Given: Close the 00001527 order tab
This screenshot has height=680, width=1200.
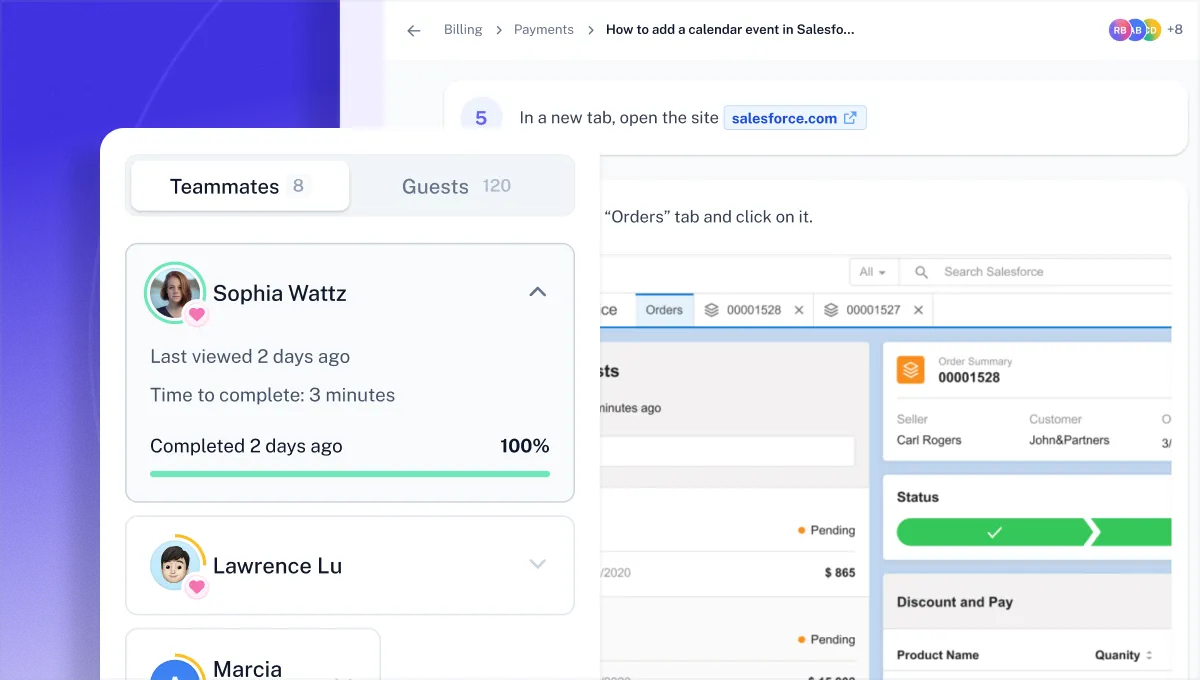Looking at the screenshot, I should click(918, 310).
